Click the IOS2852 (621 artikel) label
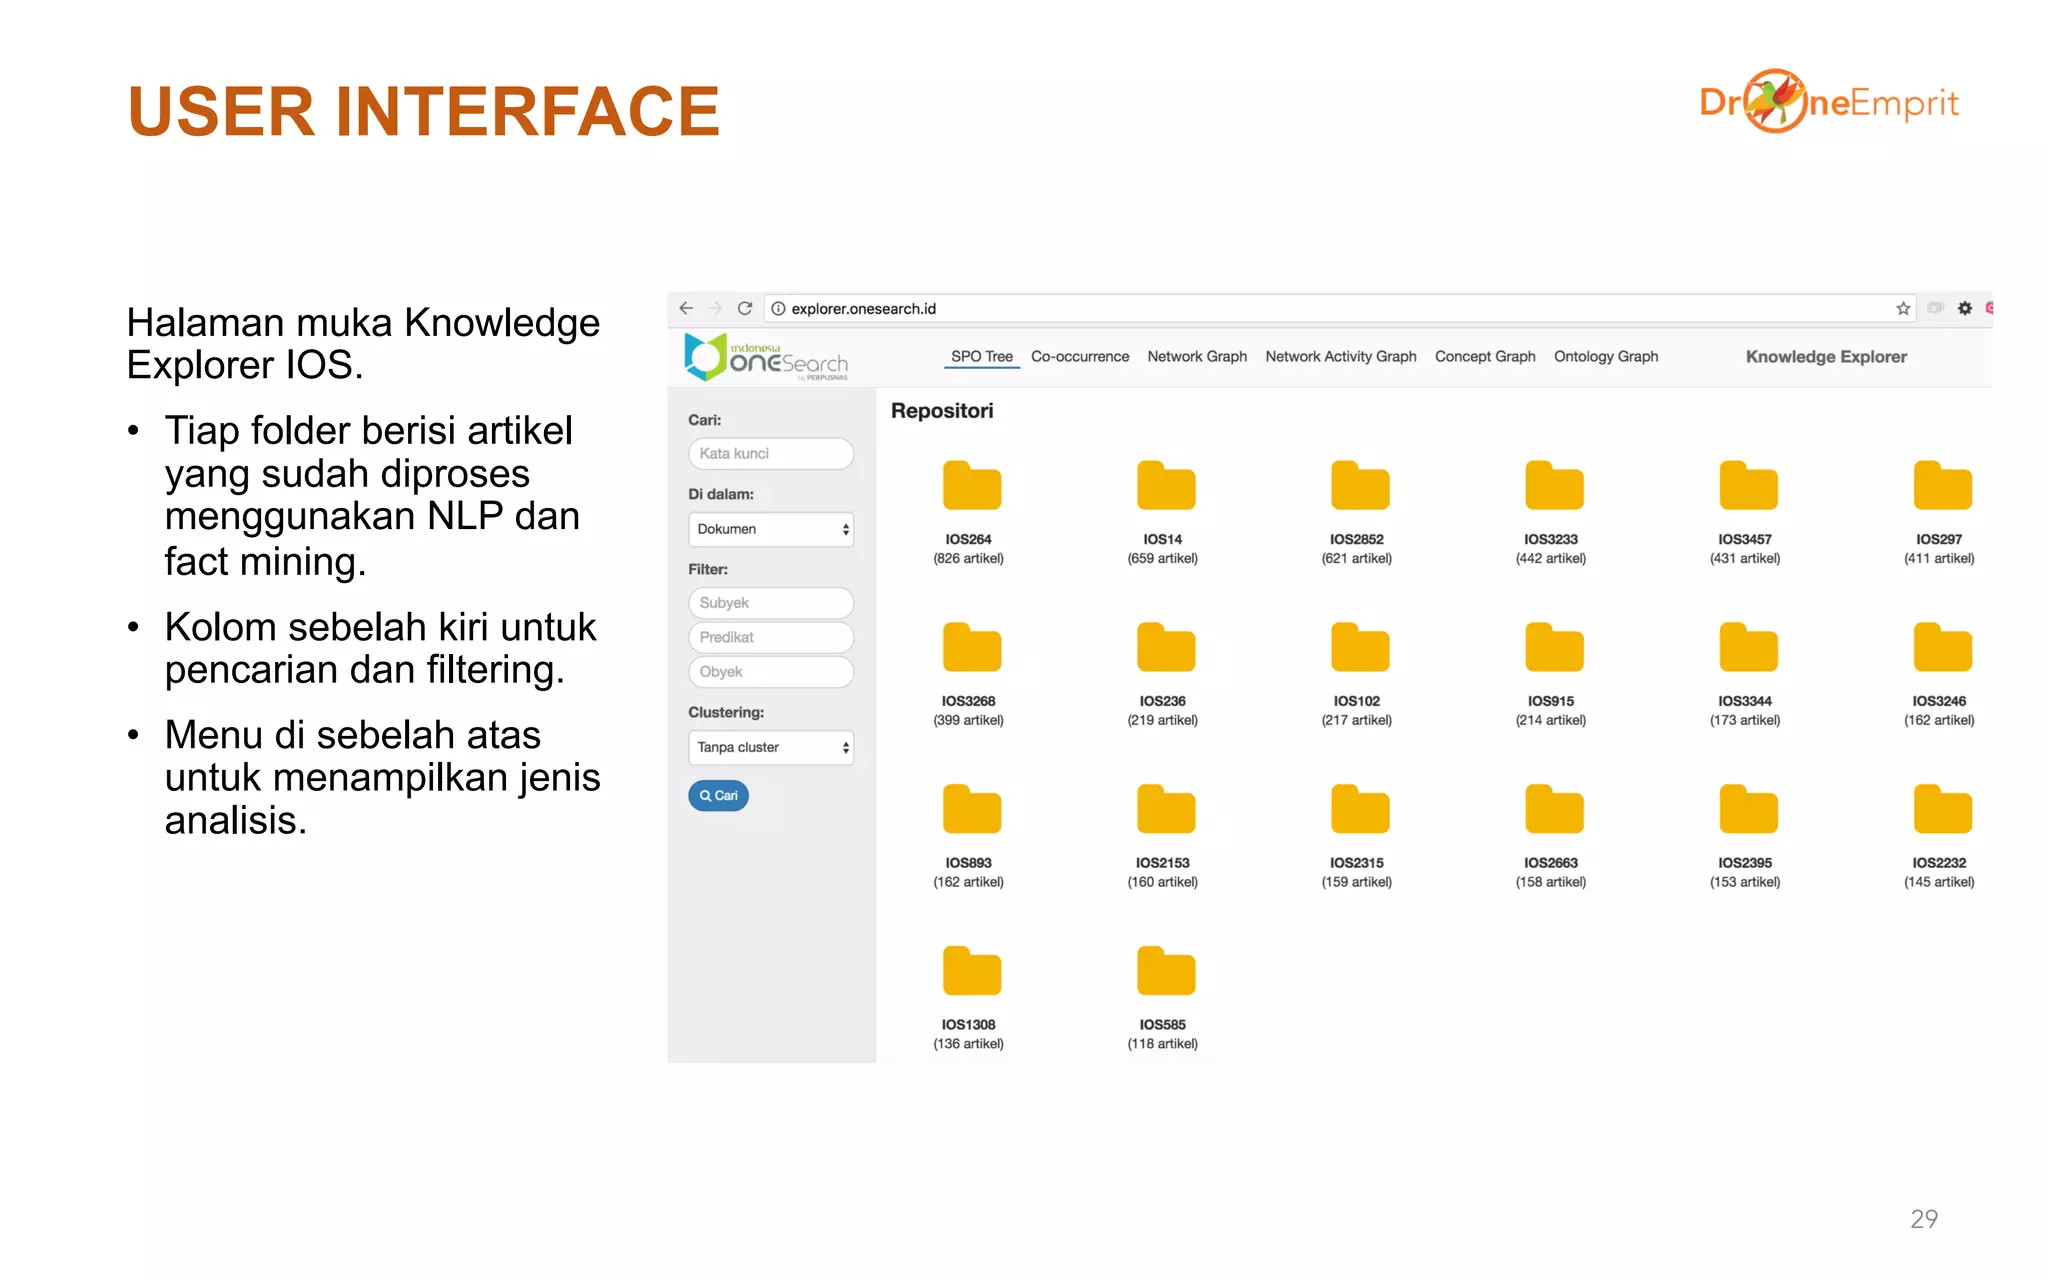Image resolution: width=2048 pixels, height=1280 pixels. [x=1356, y=549]
